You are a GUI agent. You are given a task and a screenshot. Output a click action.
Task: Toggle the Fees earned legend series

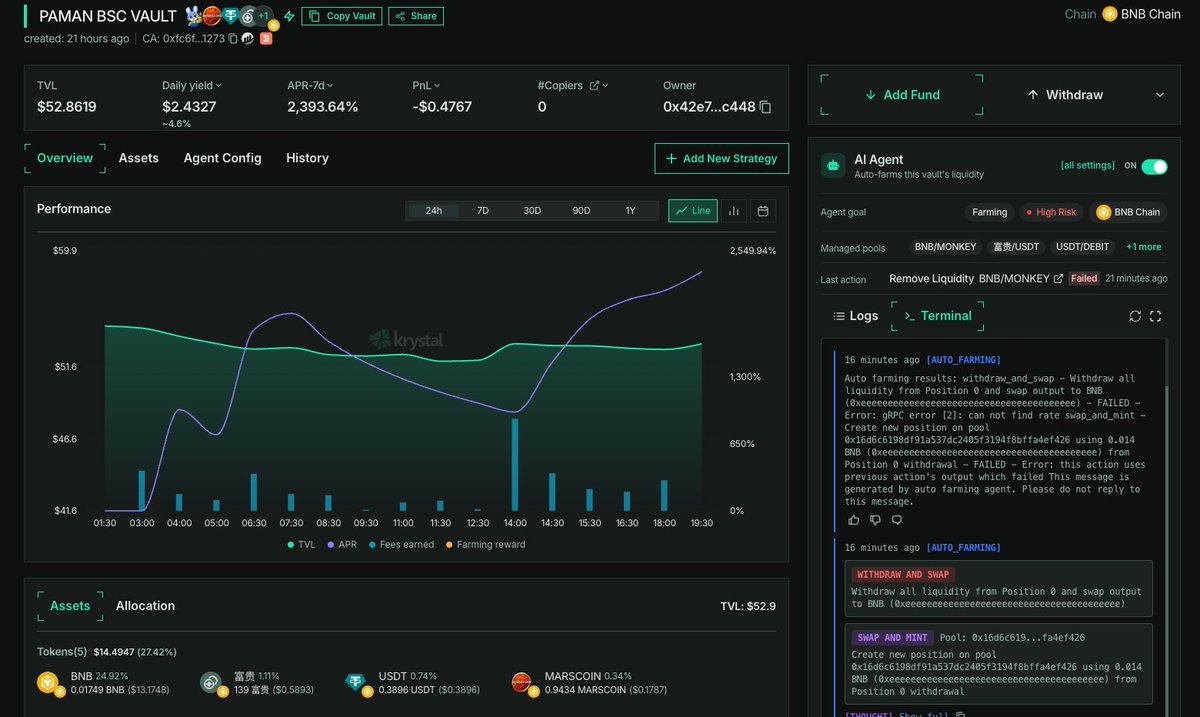[401, 545]
